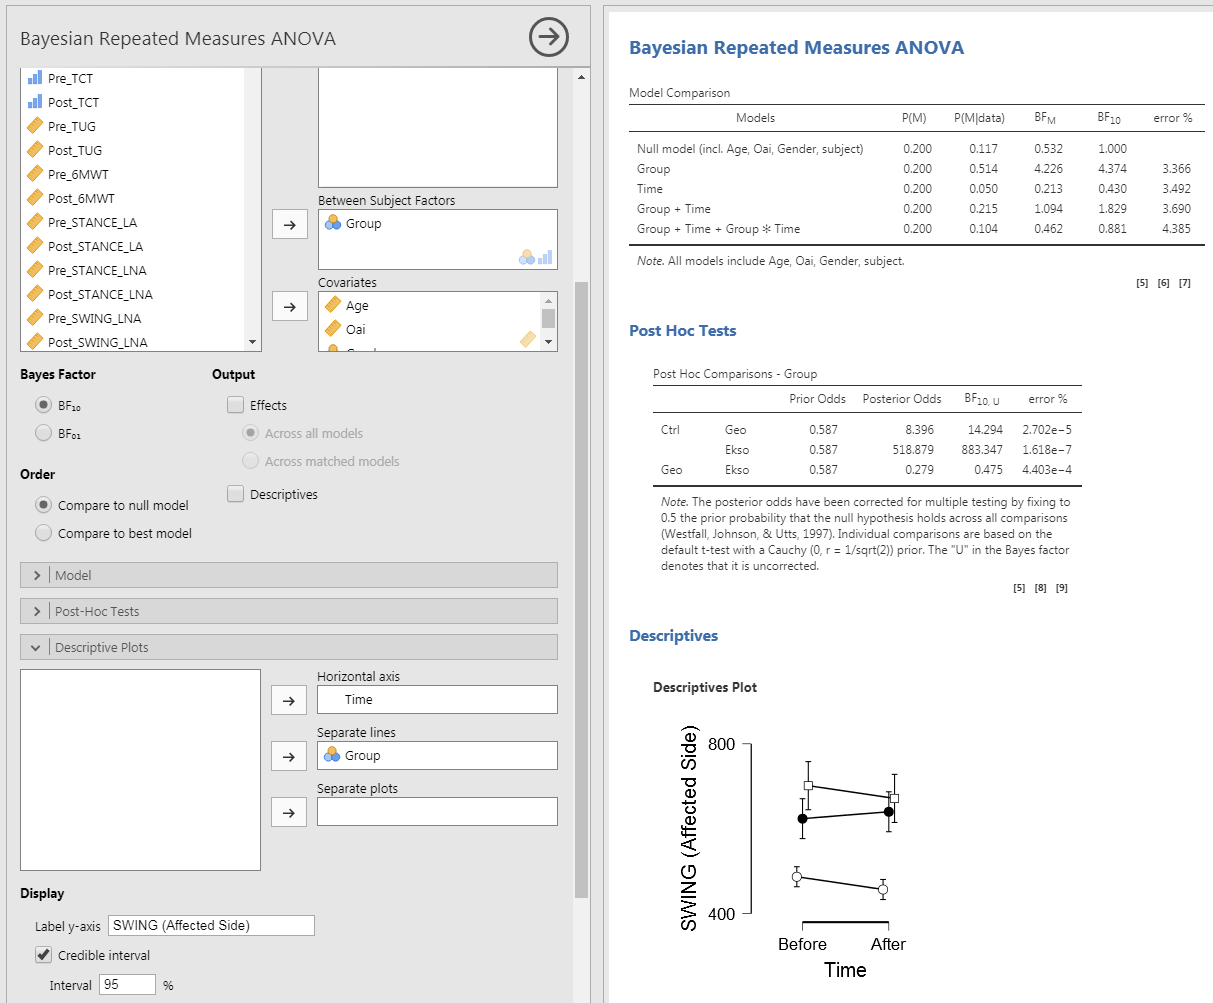Screen dimensions: 1213x1003
Task: Select BF₁₀ Bayes factor option
Action: click(43, 405)
